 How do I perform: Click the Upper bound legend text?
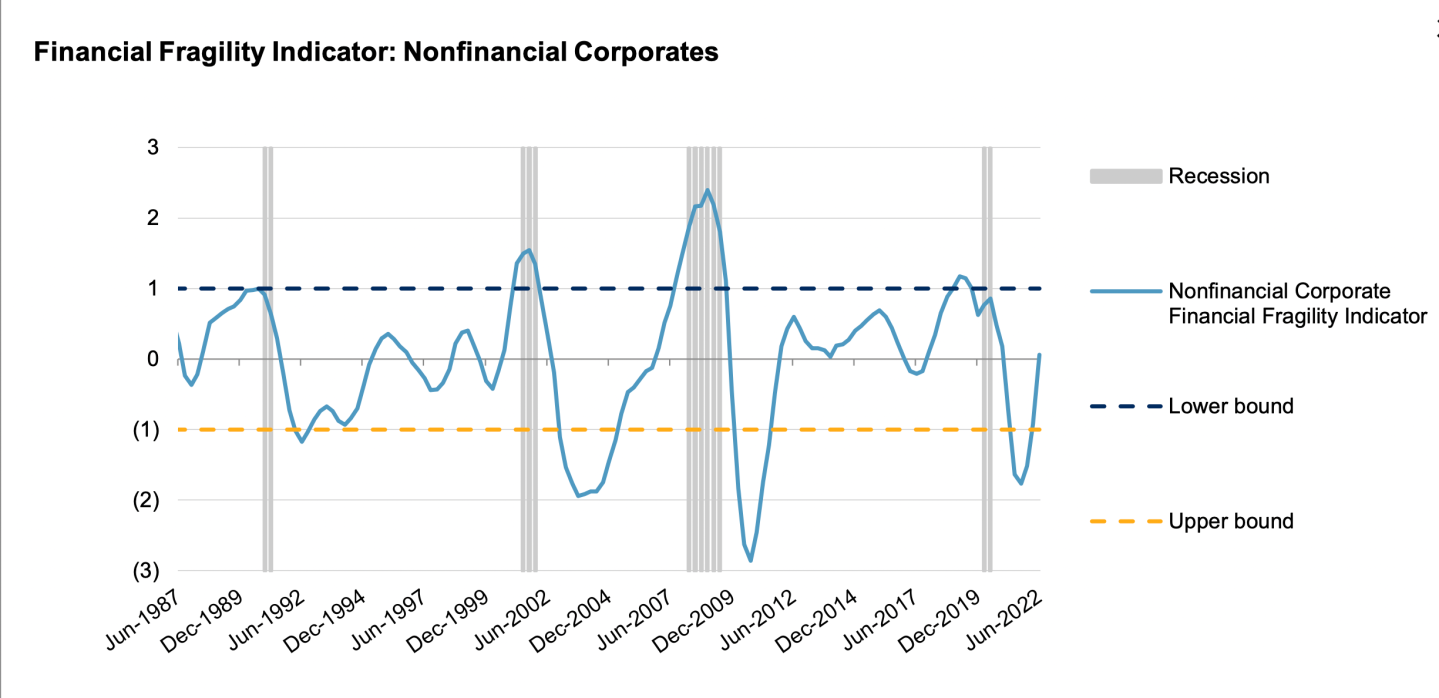coord(1230,521)
